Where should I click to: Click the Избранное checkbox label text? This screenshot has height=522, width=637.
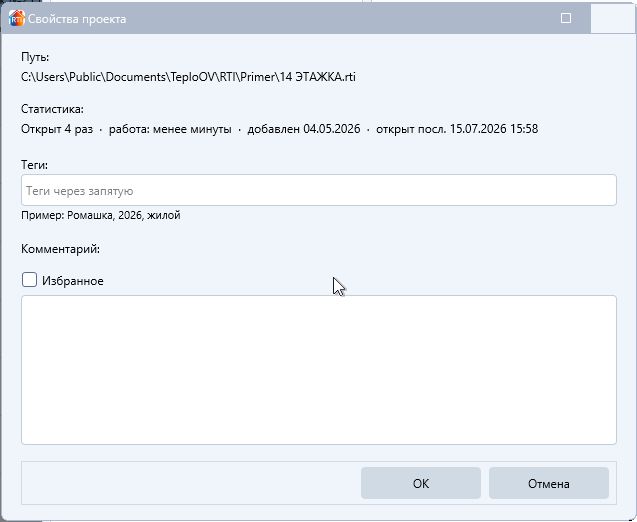click(73, 281)
